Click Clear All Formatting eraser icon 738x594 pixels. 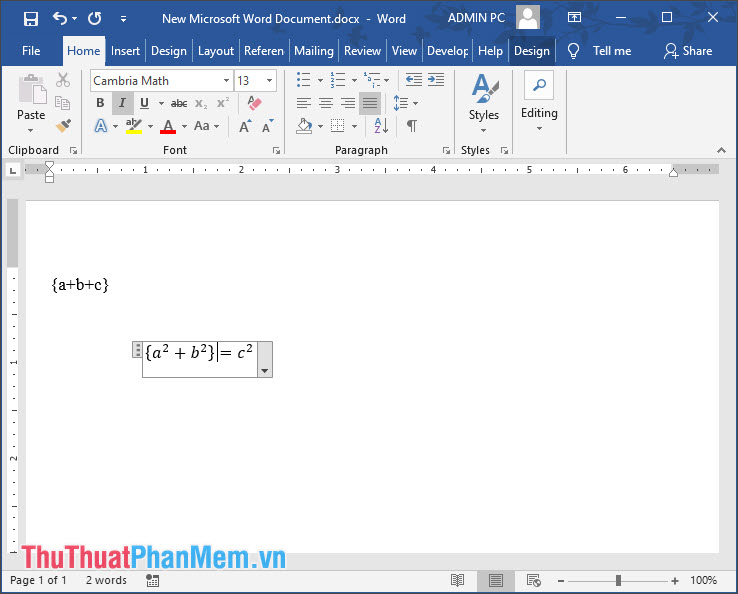point(254,103)
